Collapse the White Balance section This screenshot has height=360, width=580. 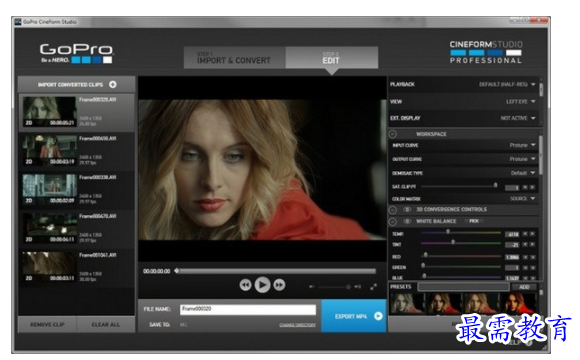[393, 222]
